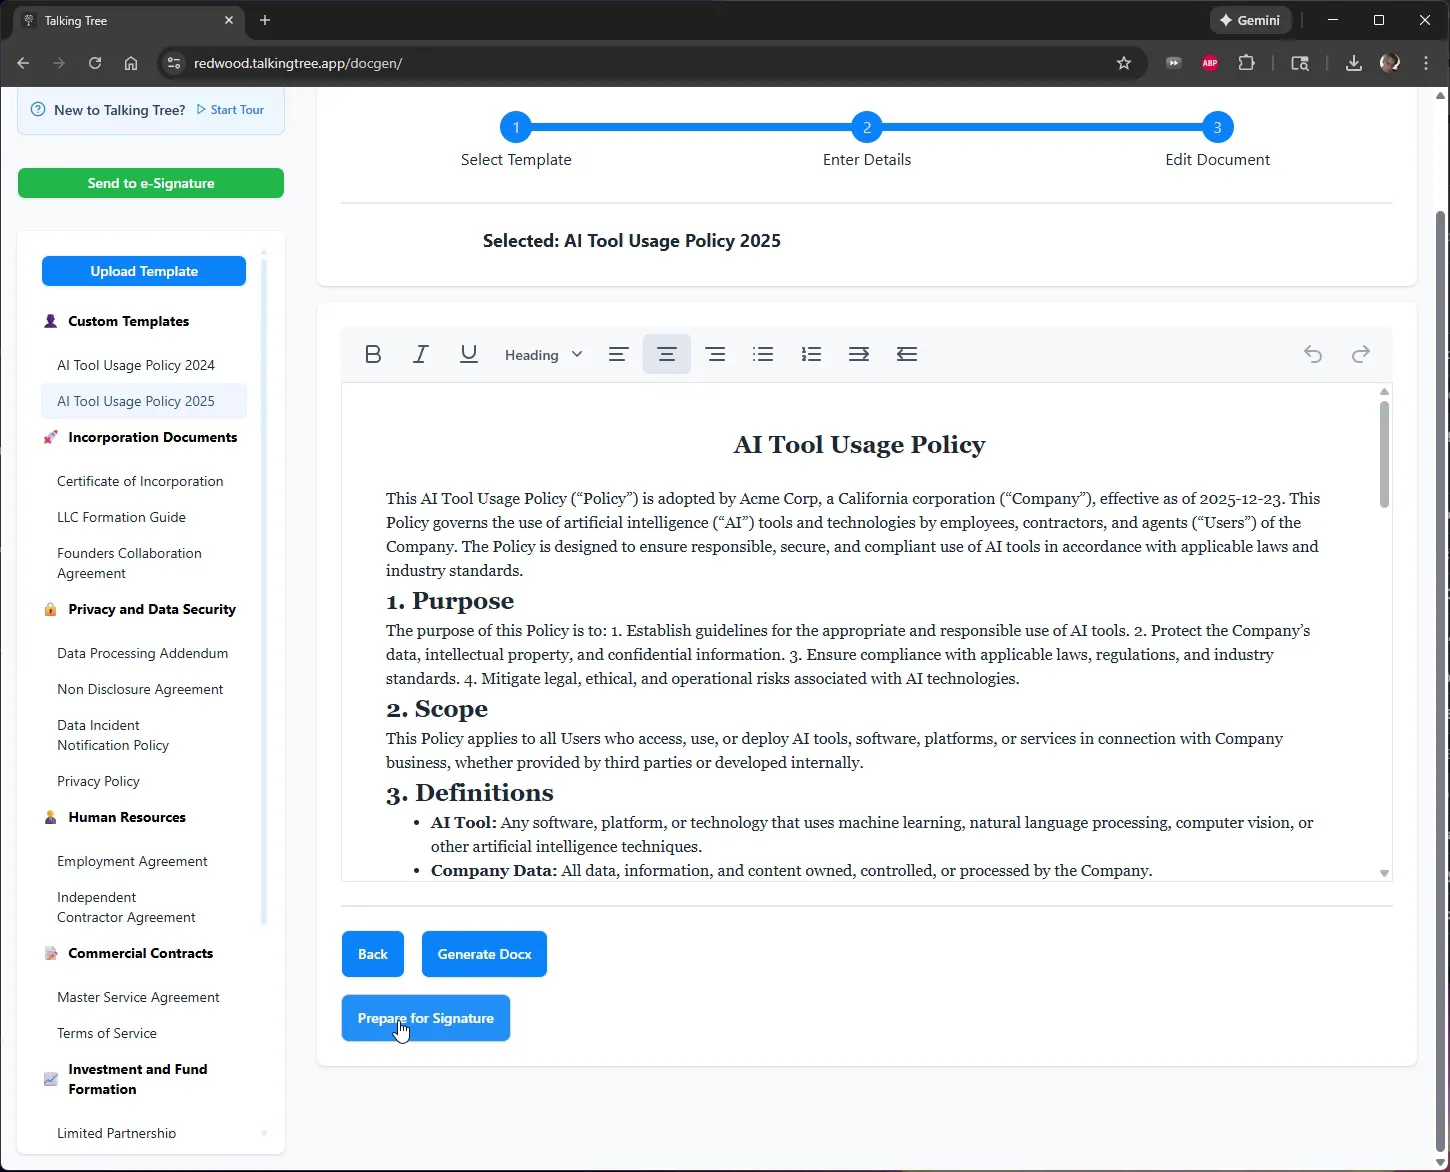This screenshot has height=1172, width=1450.
Task: Click the Upload Template button
Action: (144, 271)
